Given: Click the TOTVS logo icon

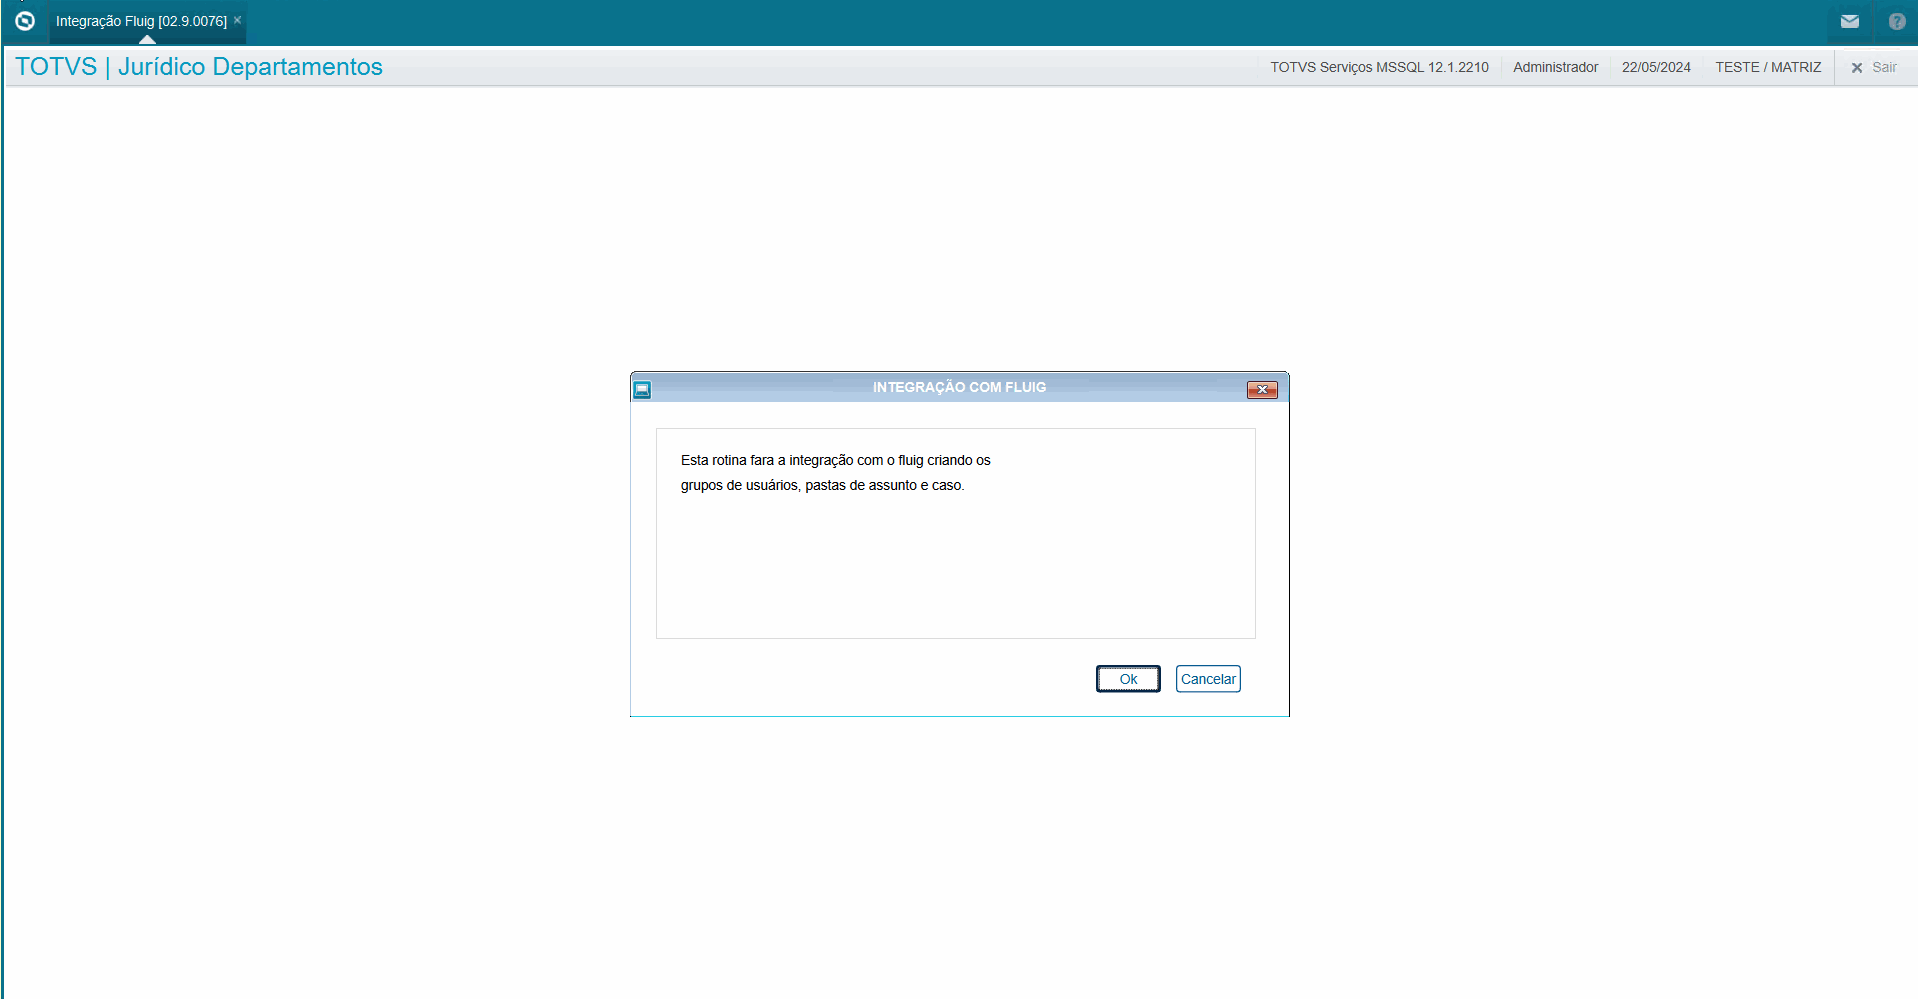Looking at the screenshot, I should 25,21.
